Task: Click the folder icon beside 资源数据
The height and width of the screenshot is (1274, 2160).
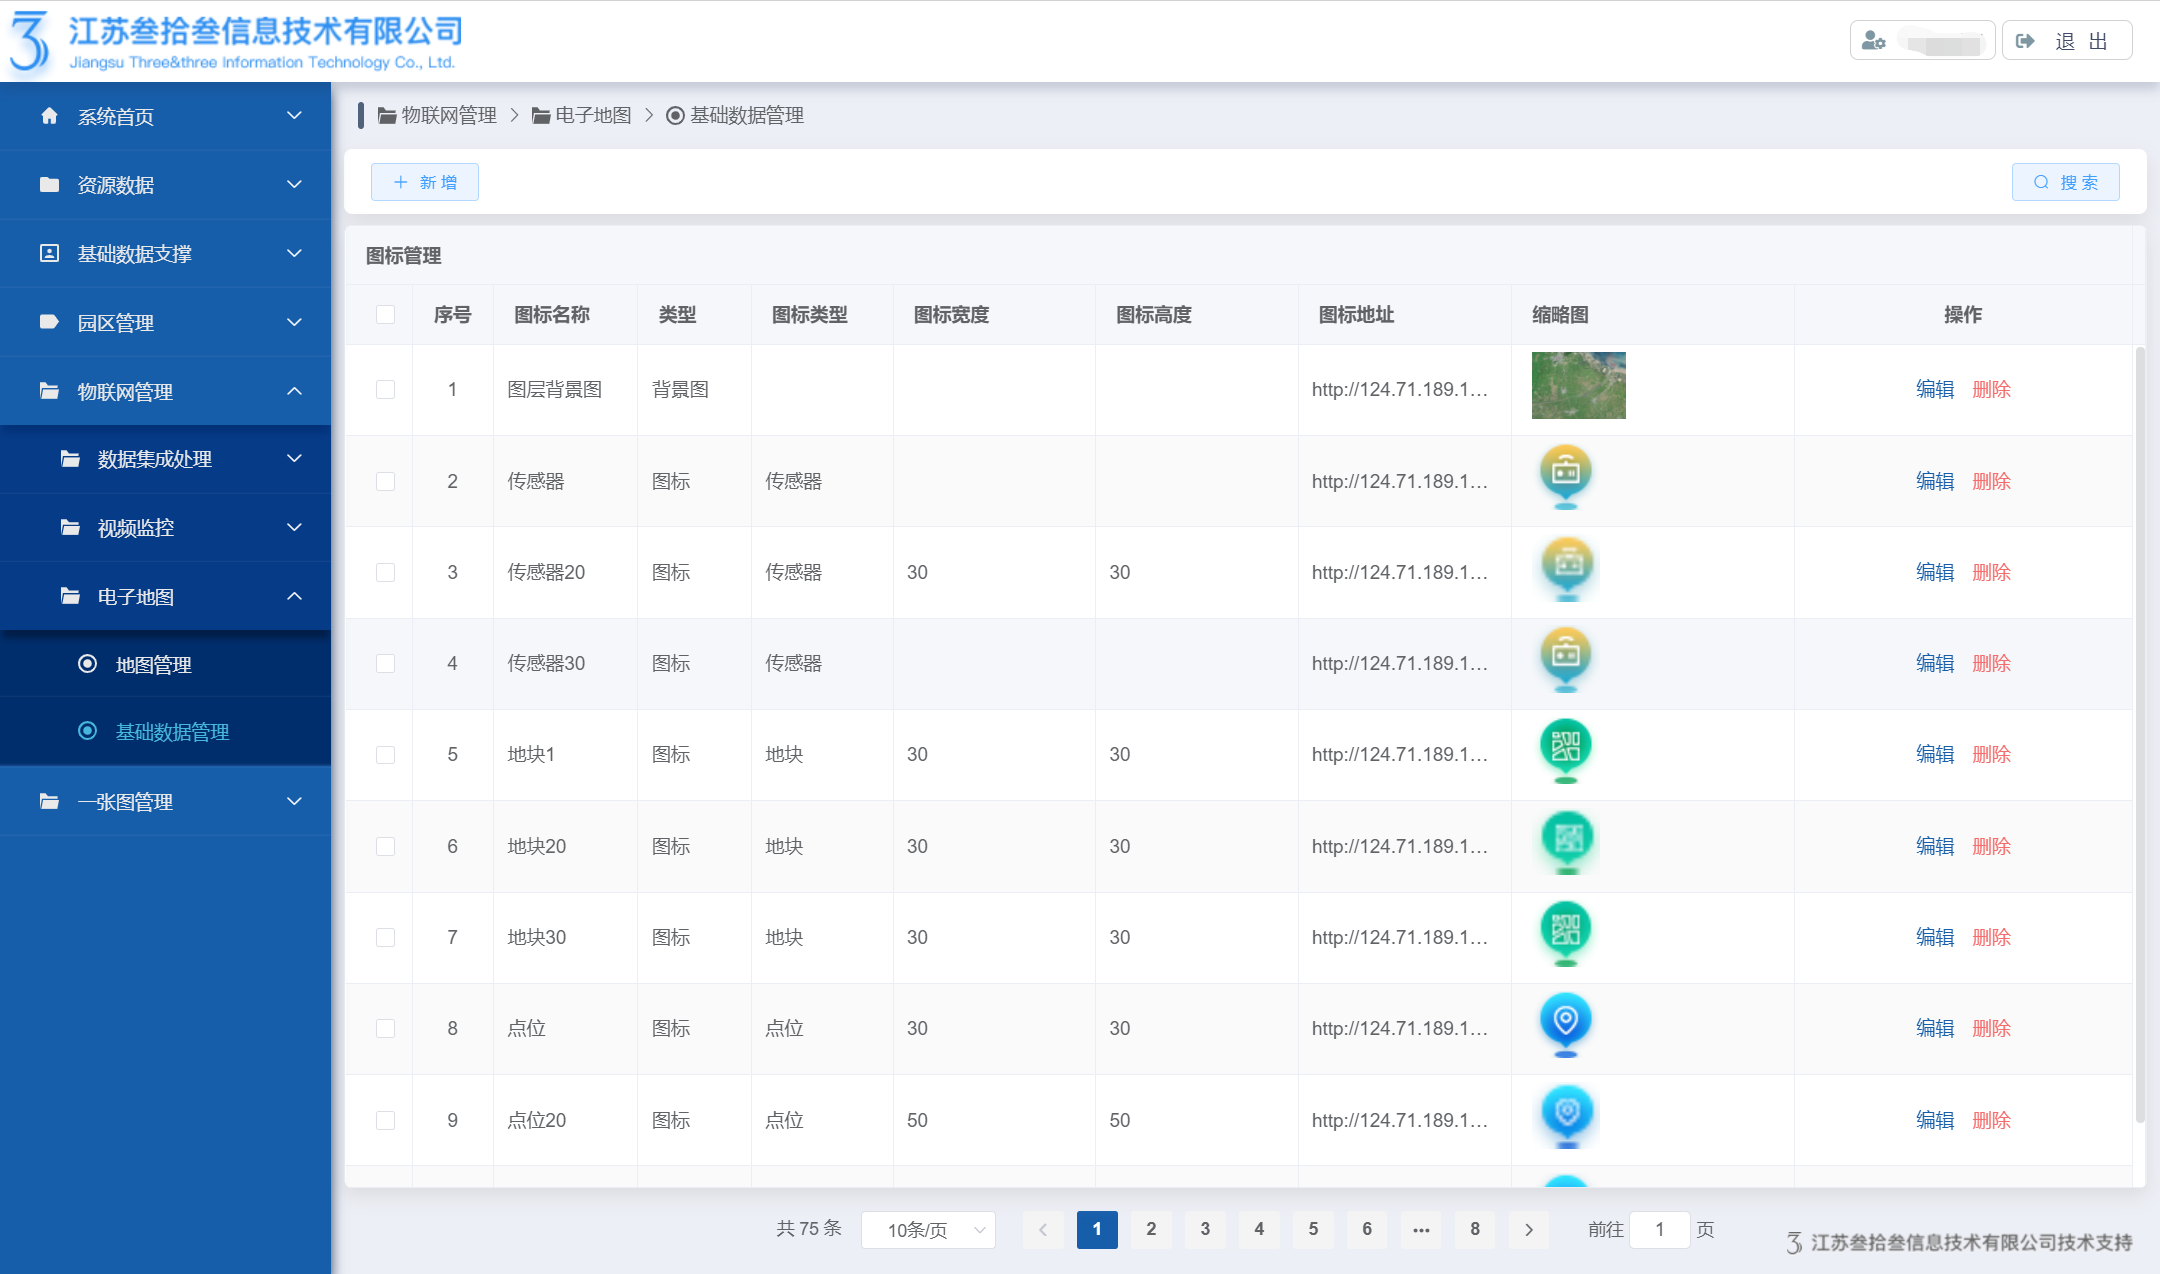Action: (49, 185)
